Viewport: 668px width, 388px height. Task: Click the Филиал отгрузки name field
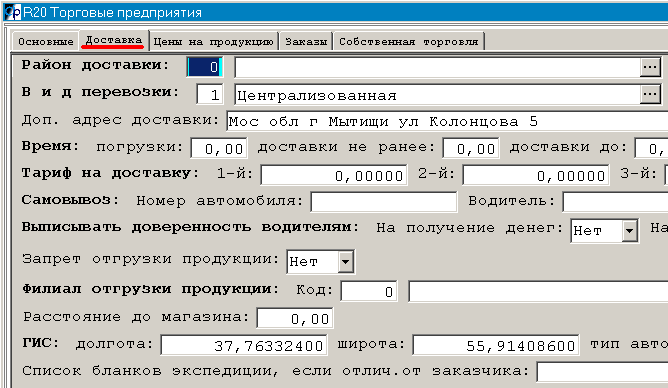pos(538,291)
